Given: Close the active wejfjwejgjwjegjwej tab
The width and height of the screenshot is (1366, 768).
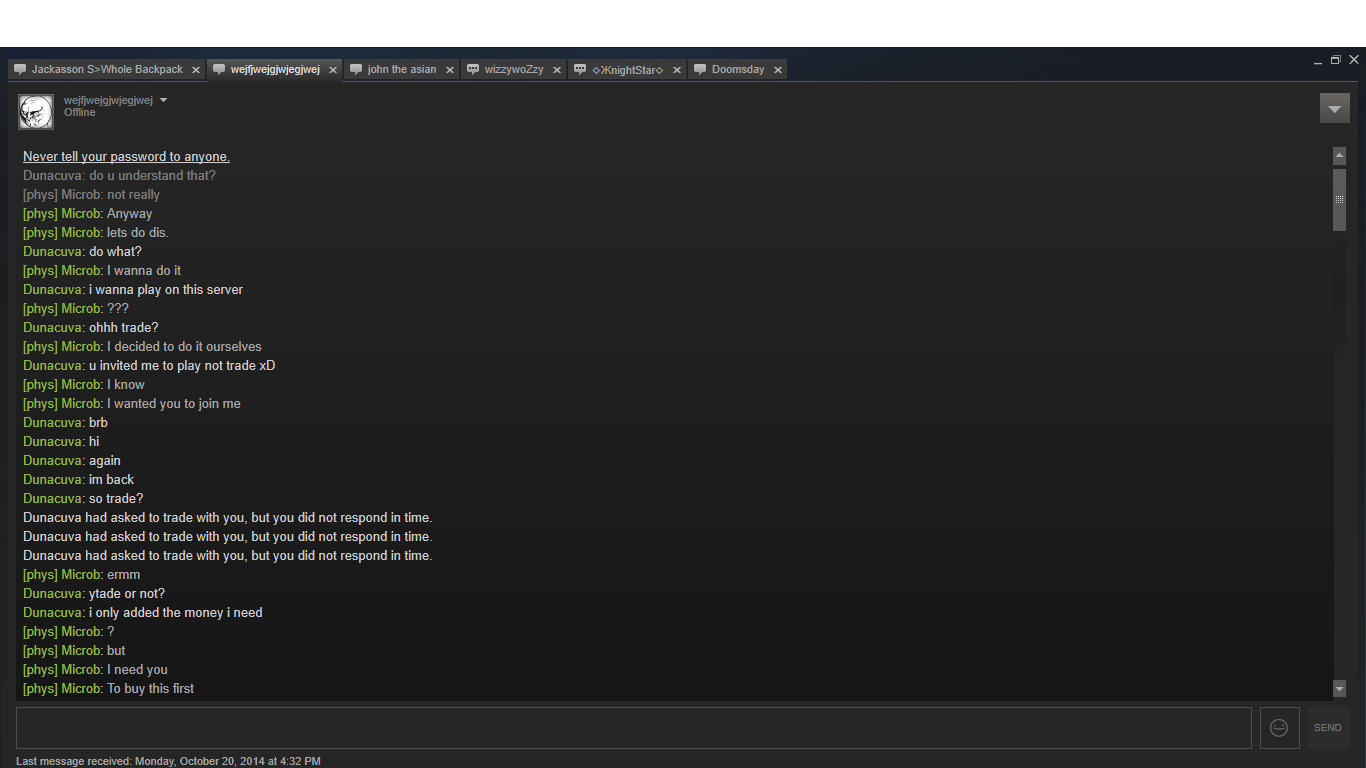Looking at the screenshot, I should [333, 70].
